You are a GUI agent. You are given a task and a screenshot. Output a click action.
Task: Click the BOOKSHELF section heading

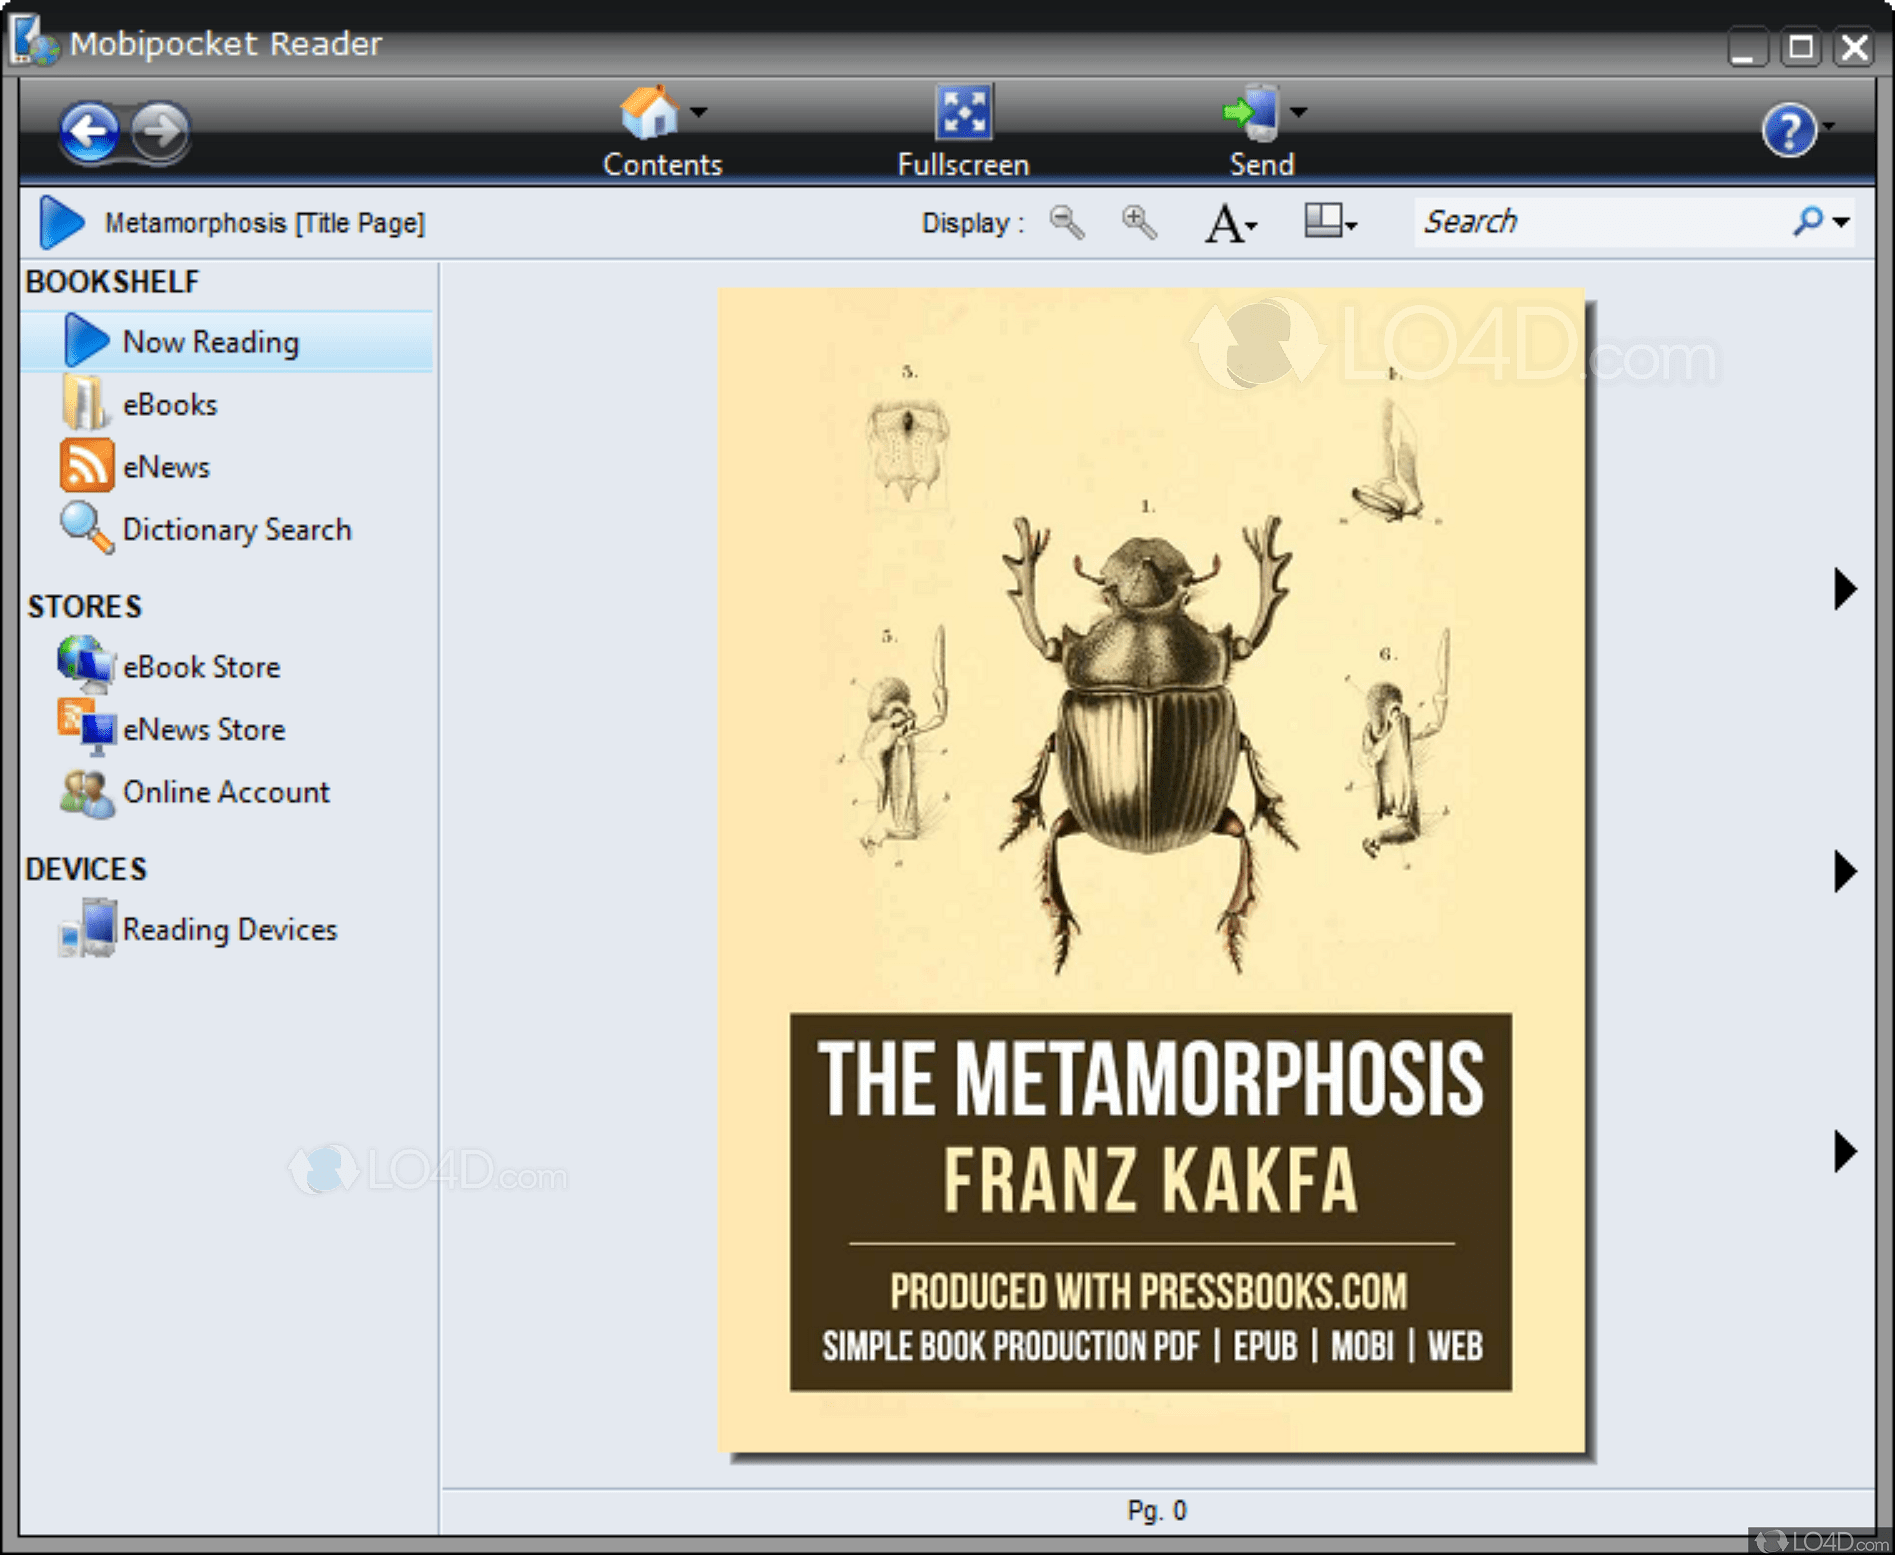(x=112, y=282)
